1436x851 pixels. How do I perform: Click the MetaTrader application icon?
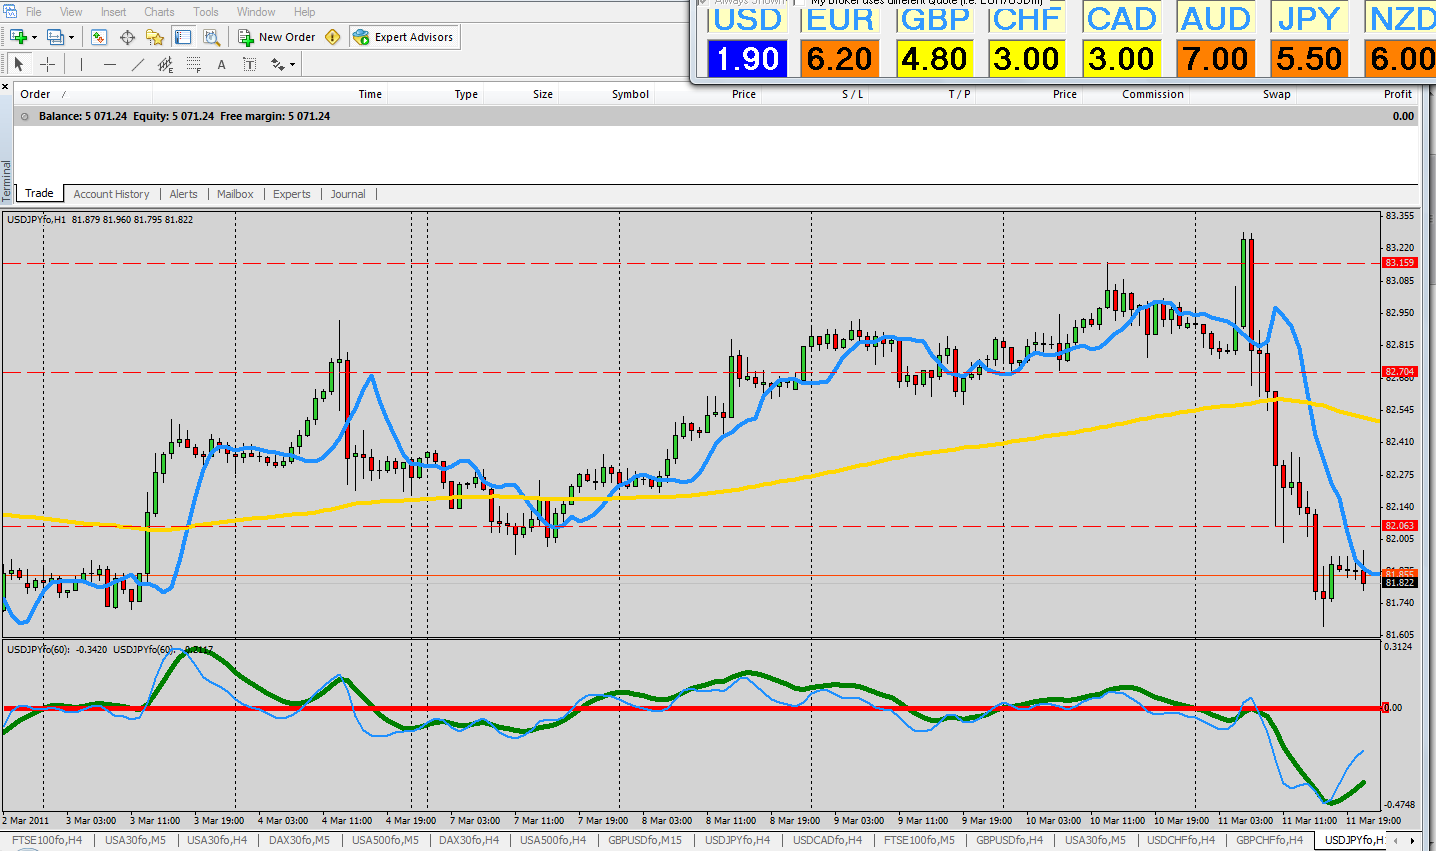(x=10, y=11)
